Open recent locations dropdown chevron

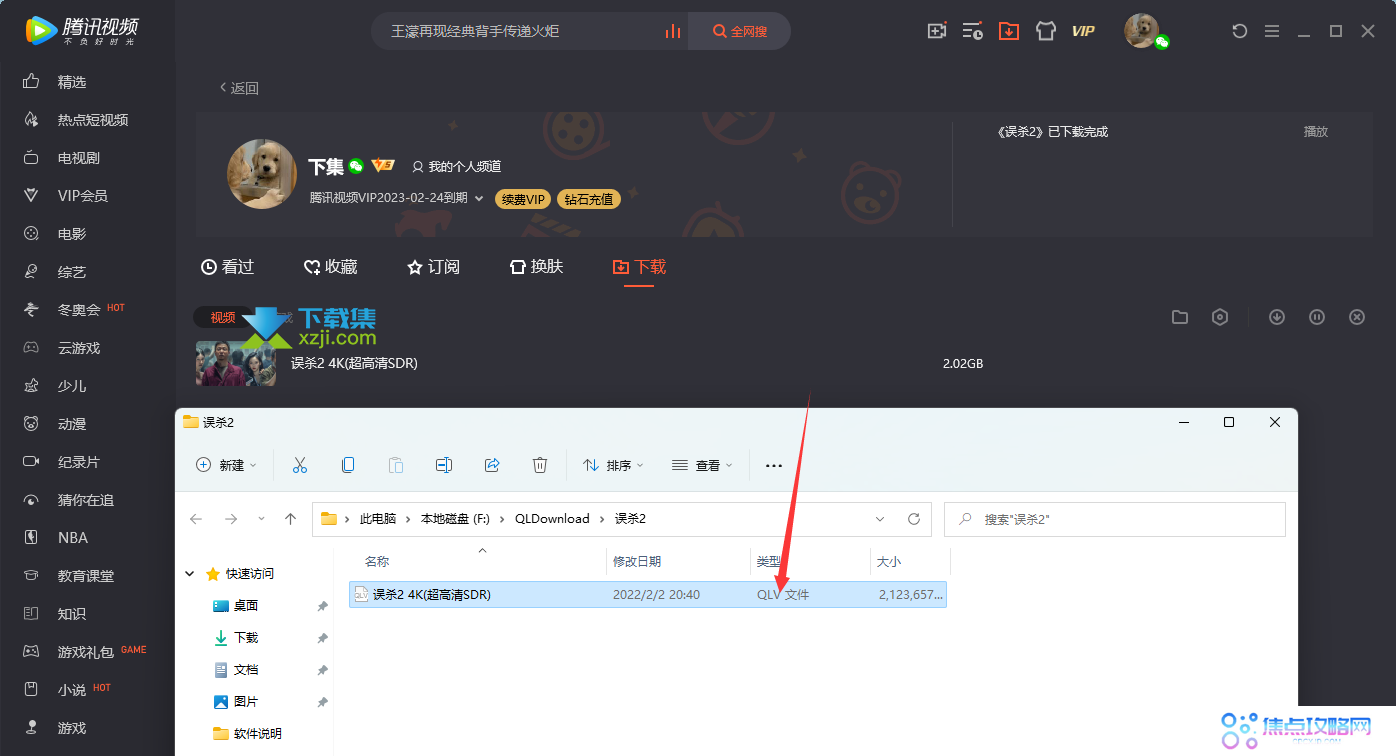pos(262,519)
